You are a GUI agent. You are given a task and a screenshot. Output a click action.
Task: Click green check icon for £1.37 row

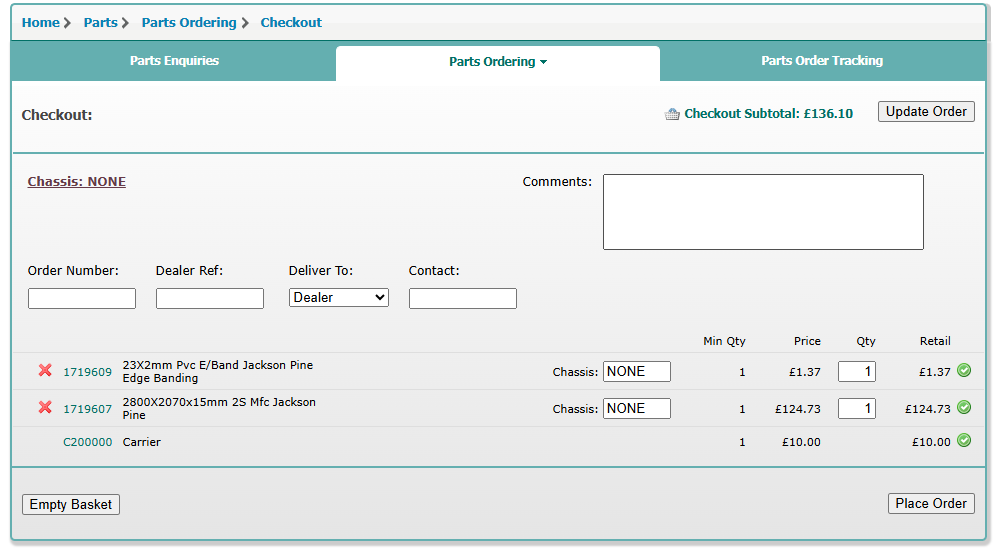pyautogui.click(x=964, y=370)
